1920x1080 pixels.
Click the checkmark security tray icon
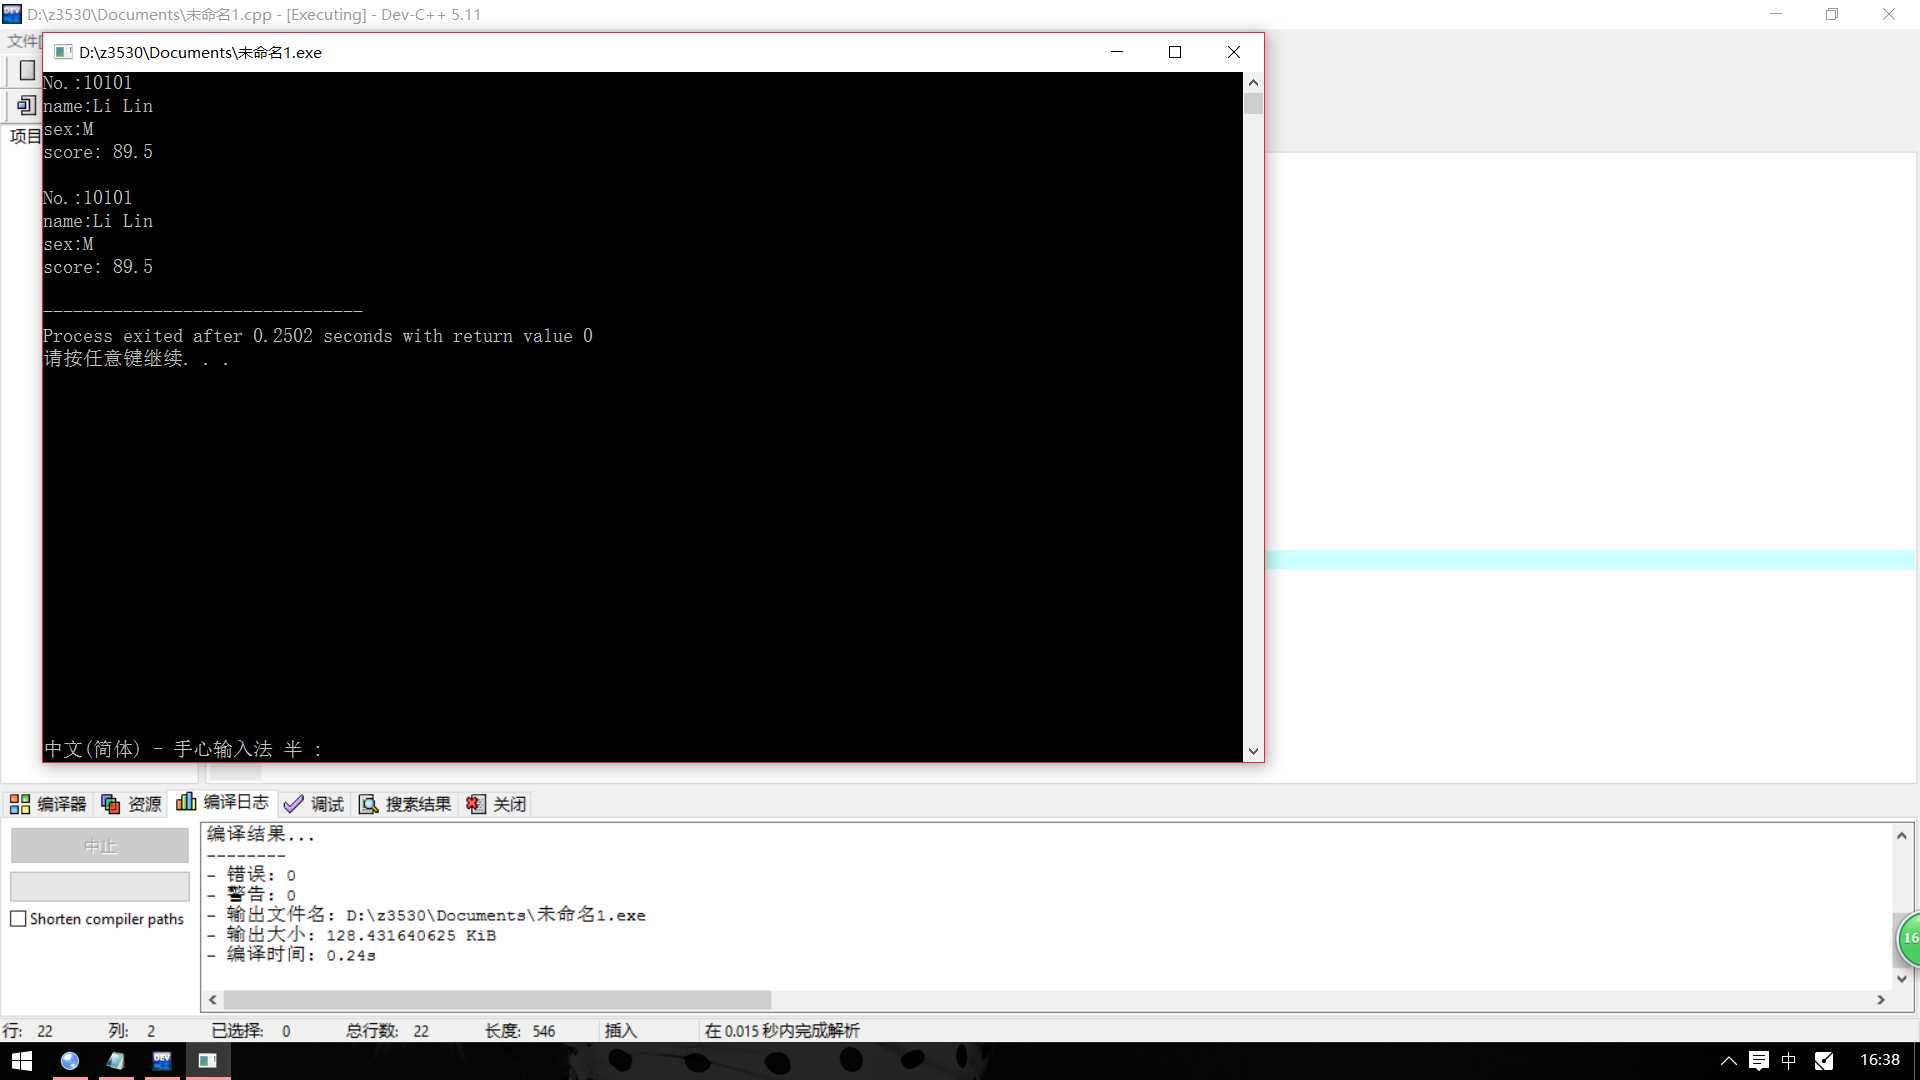pyautogui.click(x=1824, y=1061)
